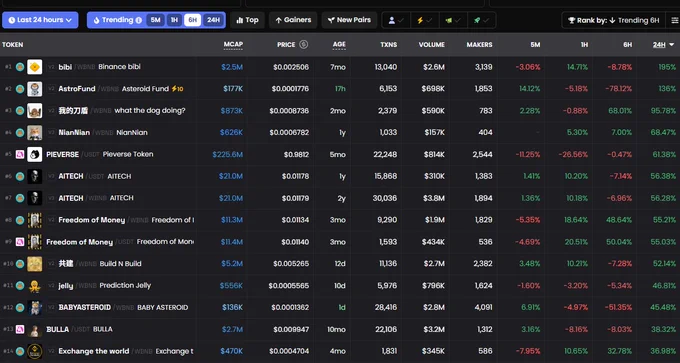Click the BULLA token logo
Image resolution: width=680 pixels, height=363 pixels.
[x=35, y=330]
